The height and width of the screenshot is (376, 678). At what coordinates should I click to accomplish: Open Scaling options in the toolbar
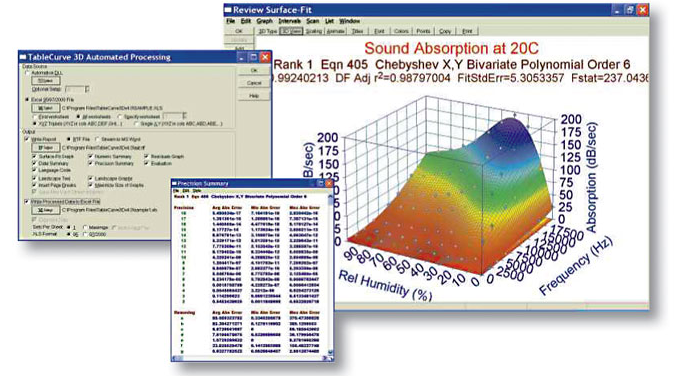[314, 31]
